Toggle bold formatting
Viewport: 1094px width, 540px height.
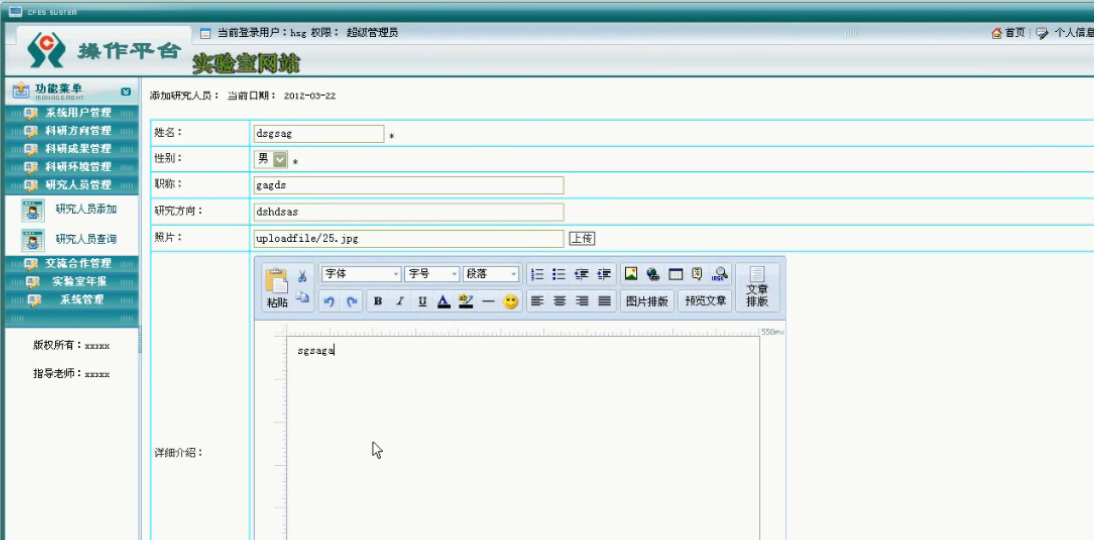pos(377,301)
